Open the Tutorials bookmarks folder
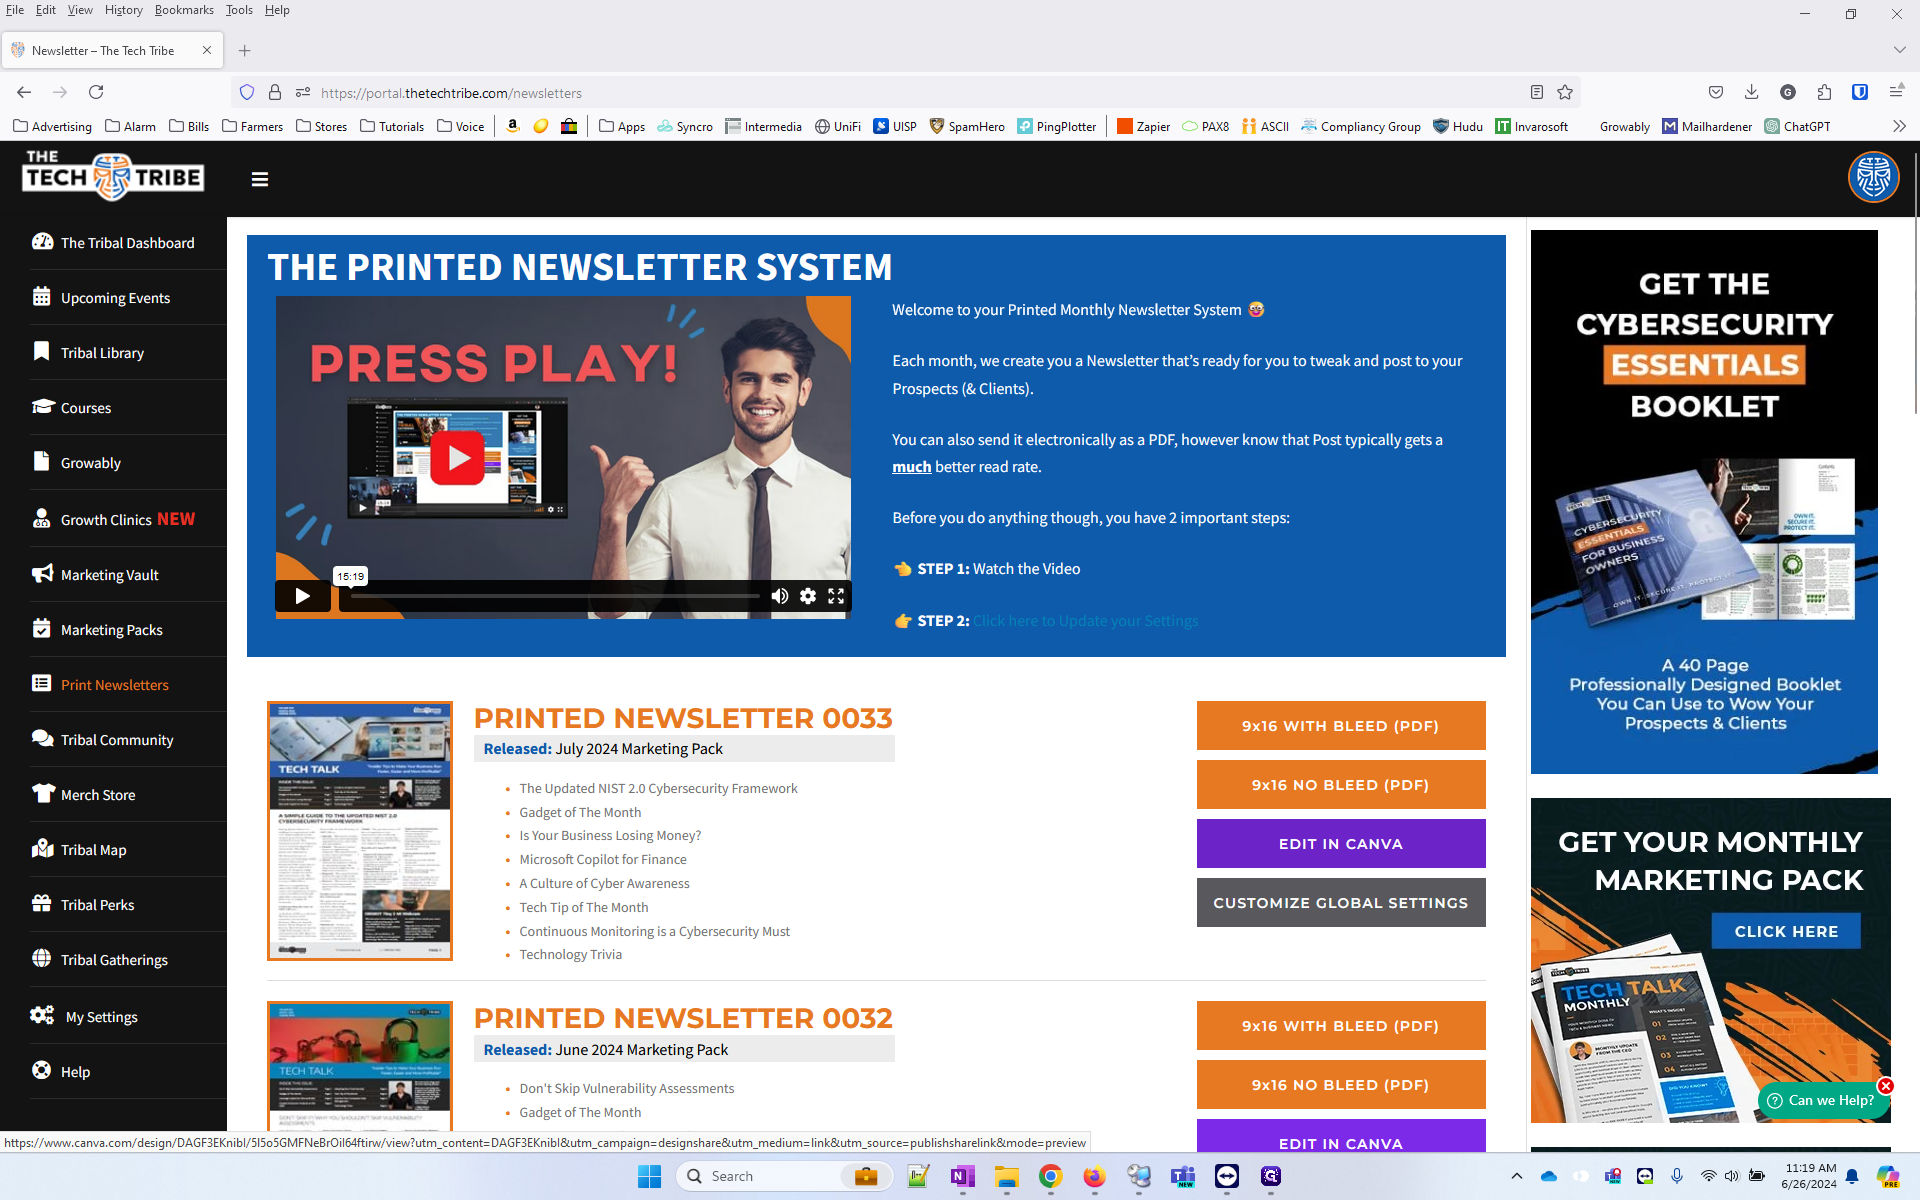The image size is (1920, 1200). coord(392,126)
